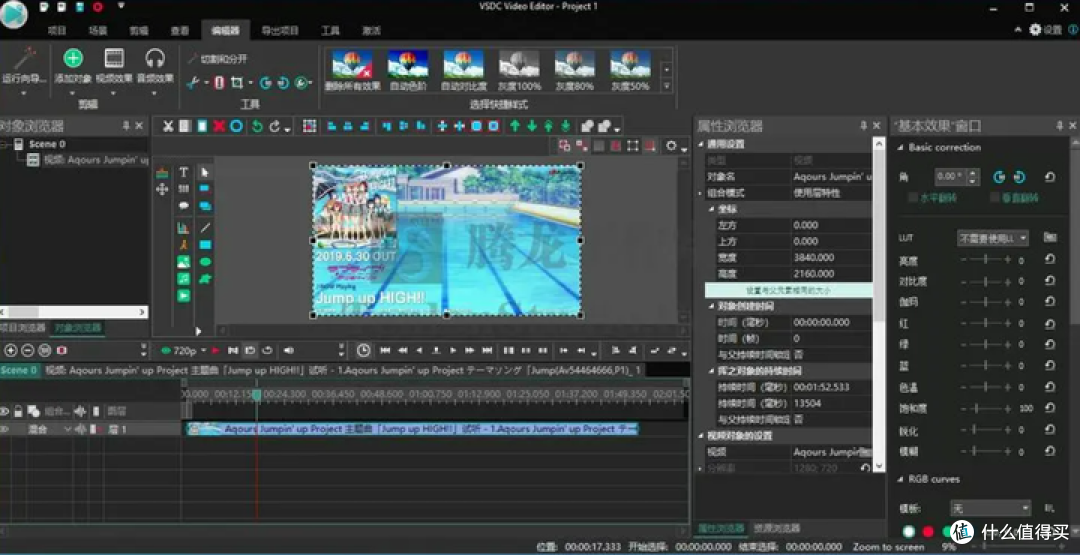Click the timeline clock icon
Image resolution: width=1080 pixels, height=555 pixels.
364,350
